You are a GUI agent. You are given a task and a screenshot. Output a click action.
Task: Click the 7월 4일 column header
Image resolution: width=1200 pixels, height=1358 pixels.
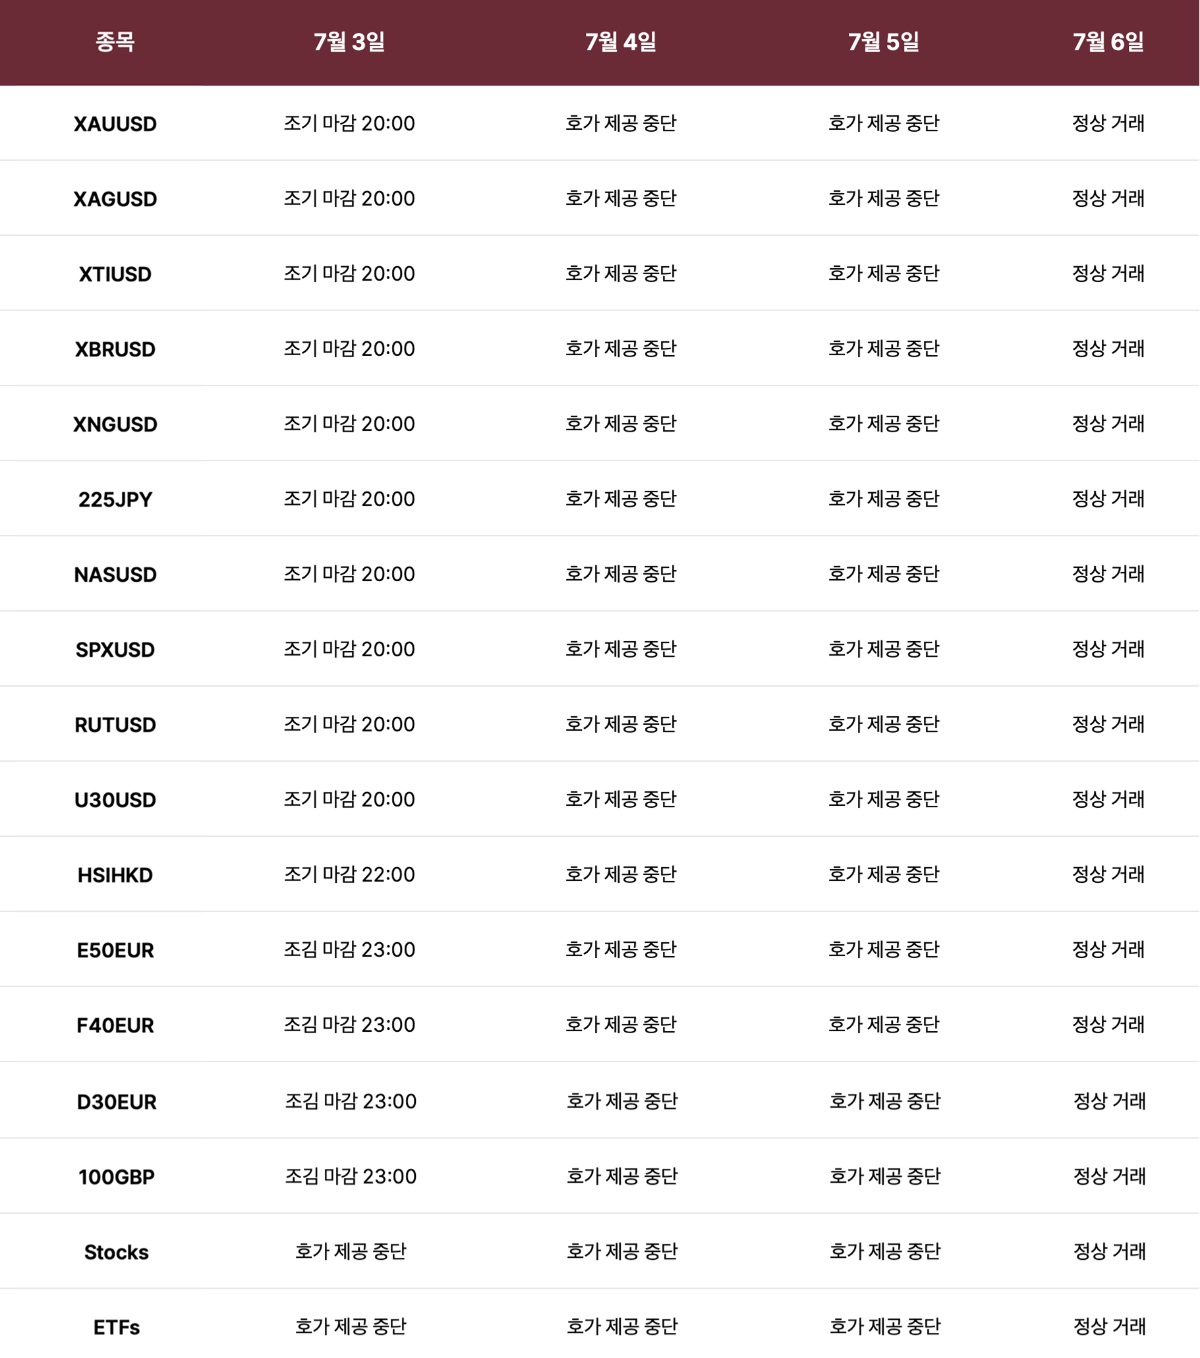621,42
